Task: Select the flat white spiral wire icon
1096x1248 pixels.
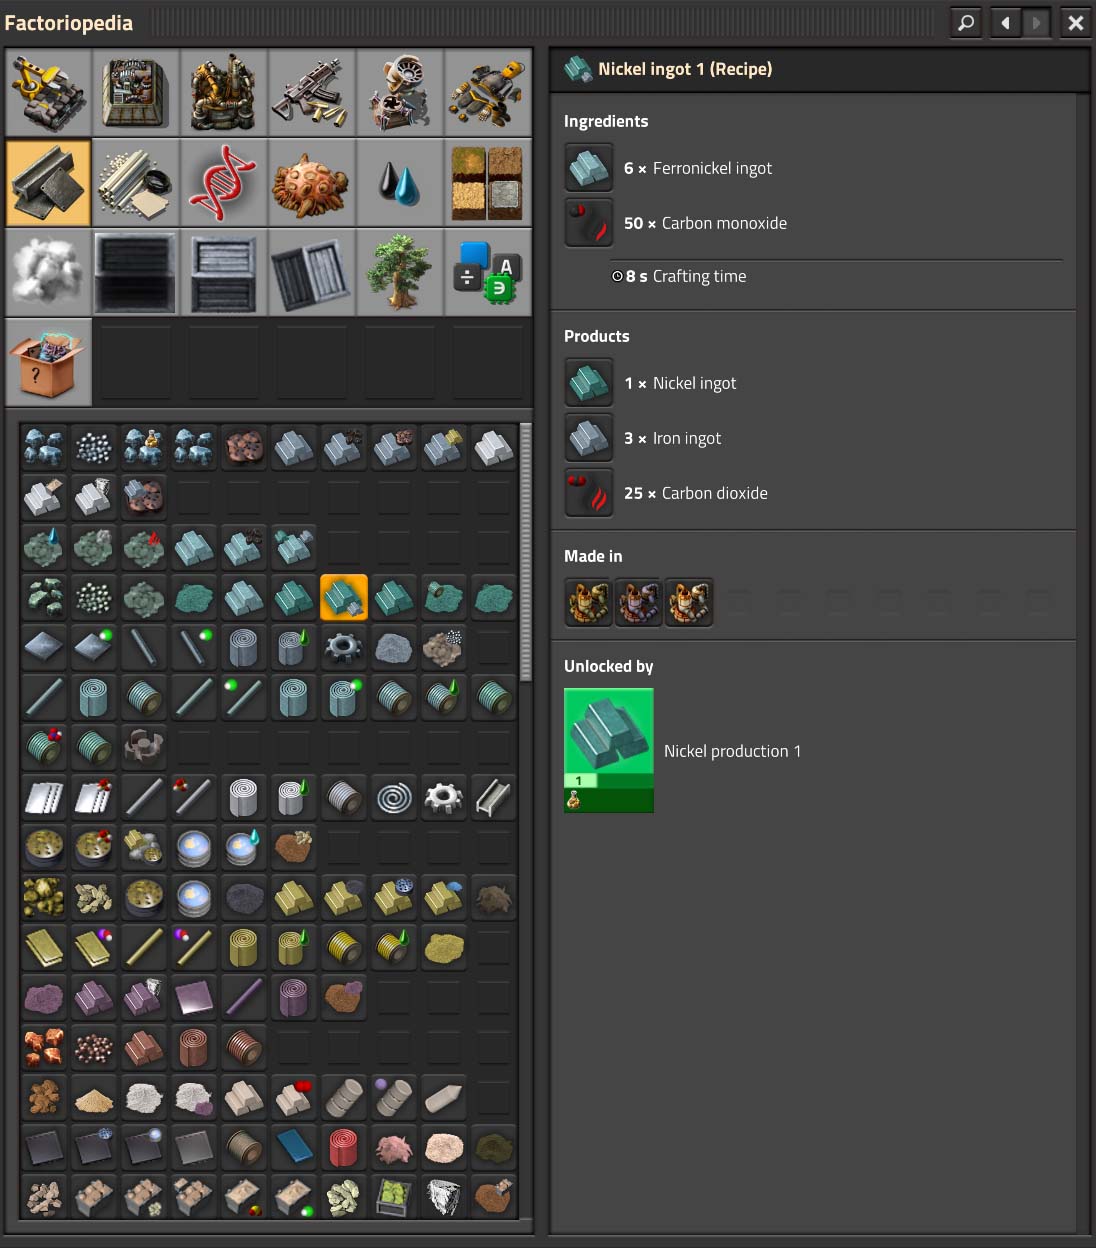Action: 394,797
